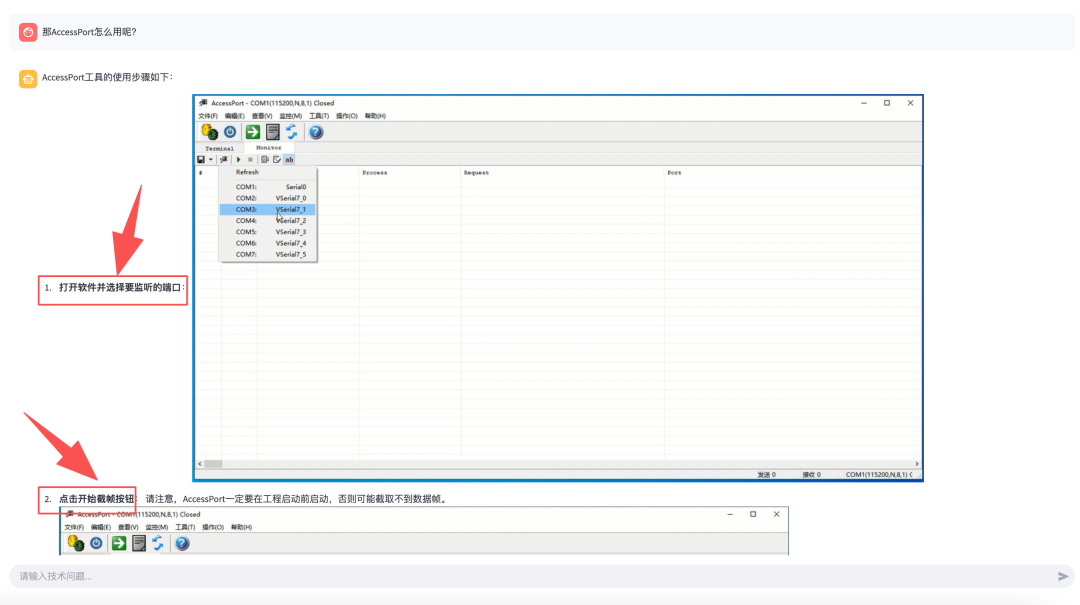1080x605 pixels.
Task: Toggle the red 'ab' display mode button
Action: (289, 159)
